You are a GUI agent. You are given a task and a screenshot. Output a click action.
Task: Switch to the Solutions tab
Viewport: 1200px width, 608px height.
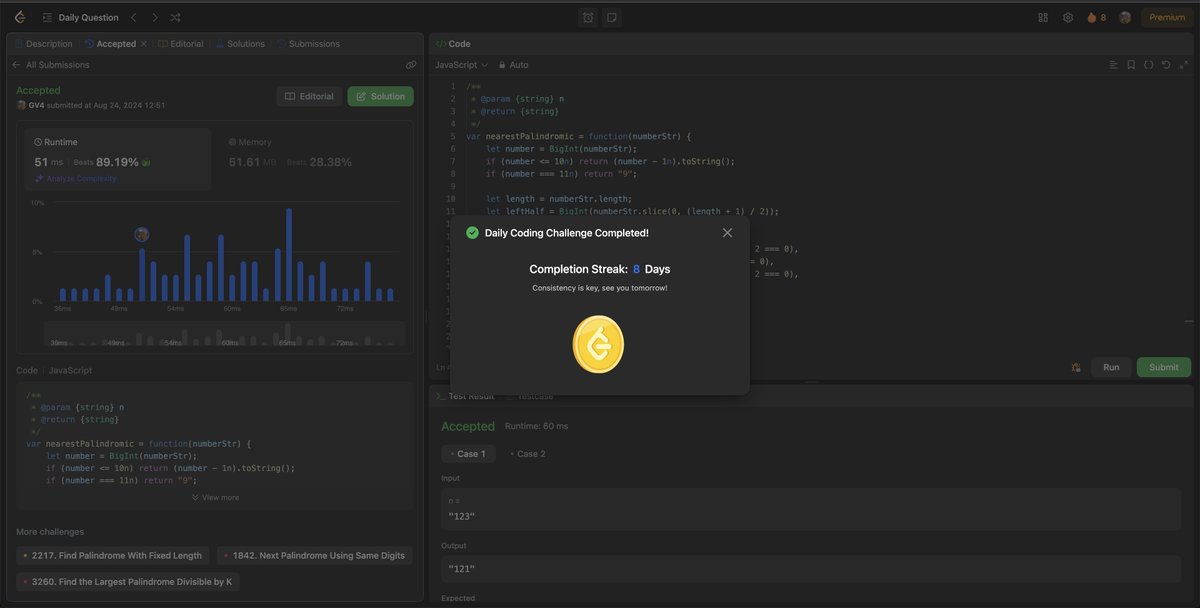point(241,44)
